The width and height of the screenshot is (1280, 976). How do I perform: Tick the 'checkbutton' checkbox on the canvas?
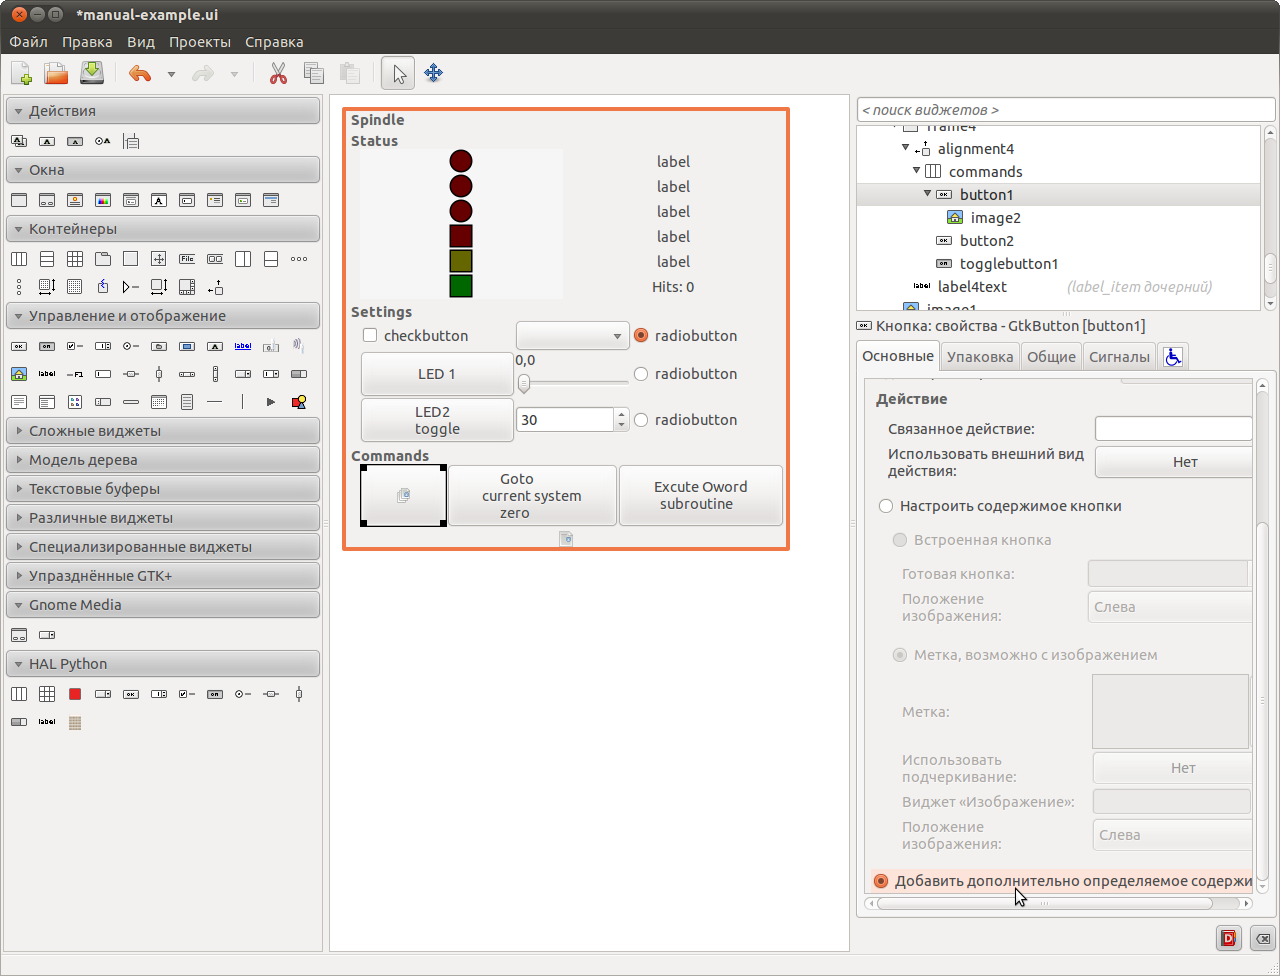tap(370, 335)
